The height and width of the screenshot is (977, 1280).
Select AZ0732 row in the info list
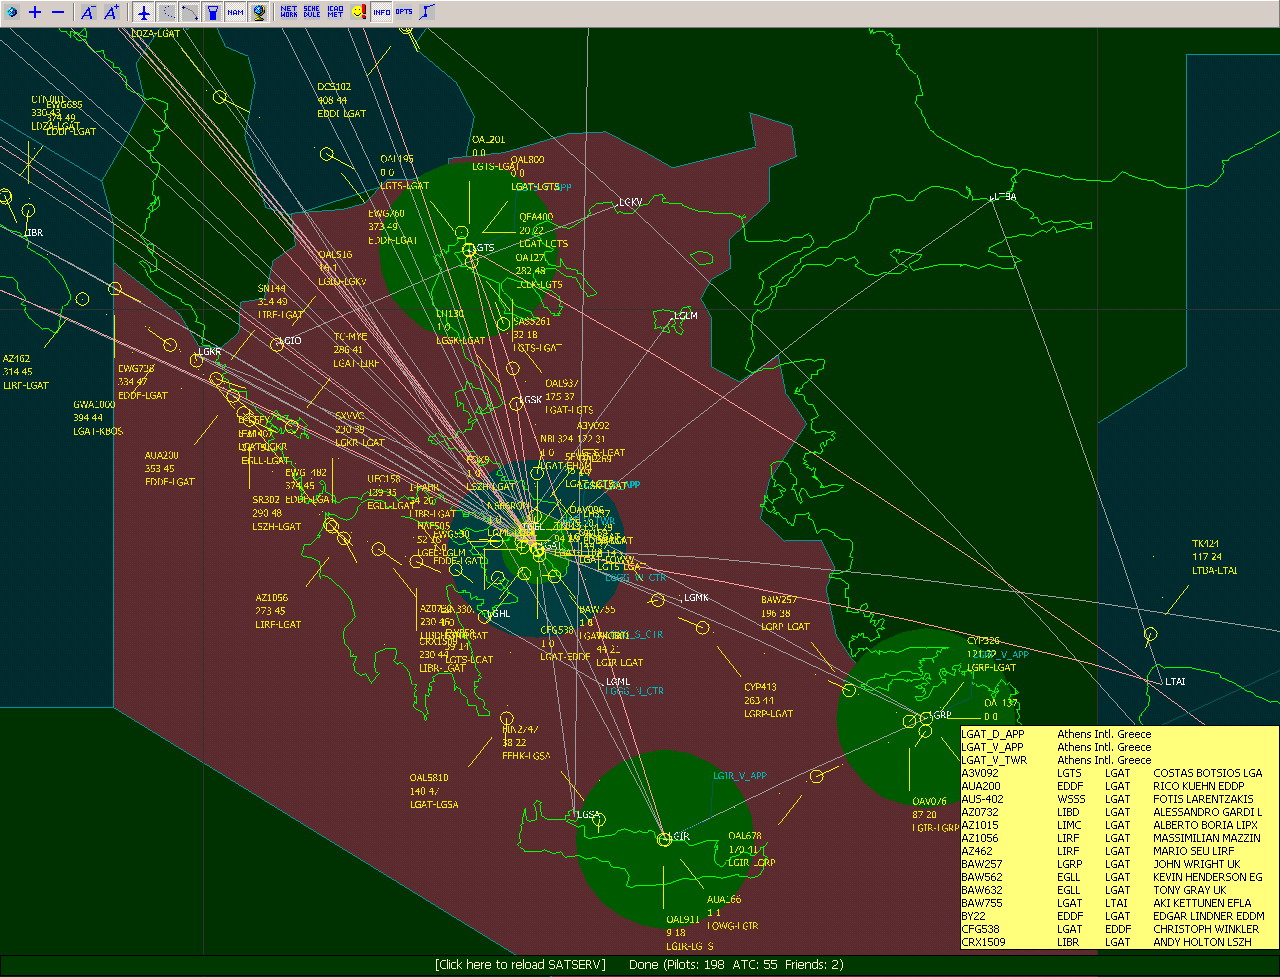[1117, 811]
